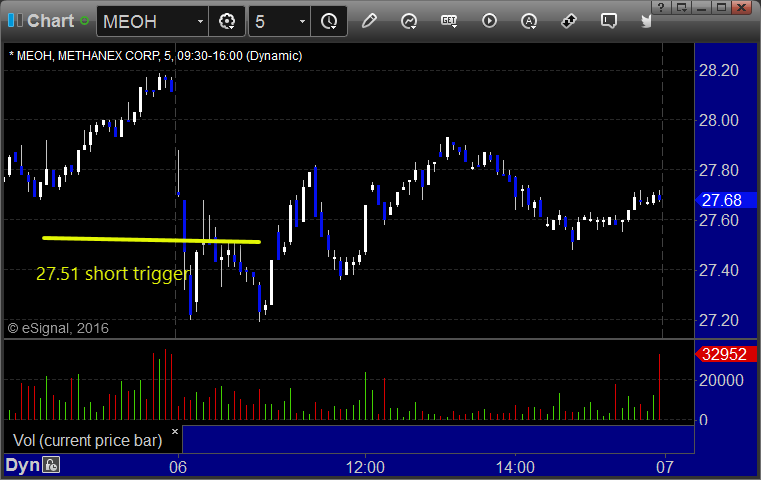Open the time template clock icon

[329, 21]
